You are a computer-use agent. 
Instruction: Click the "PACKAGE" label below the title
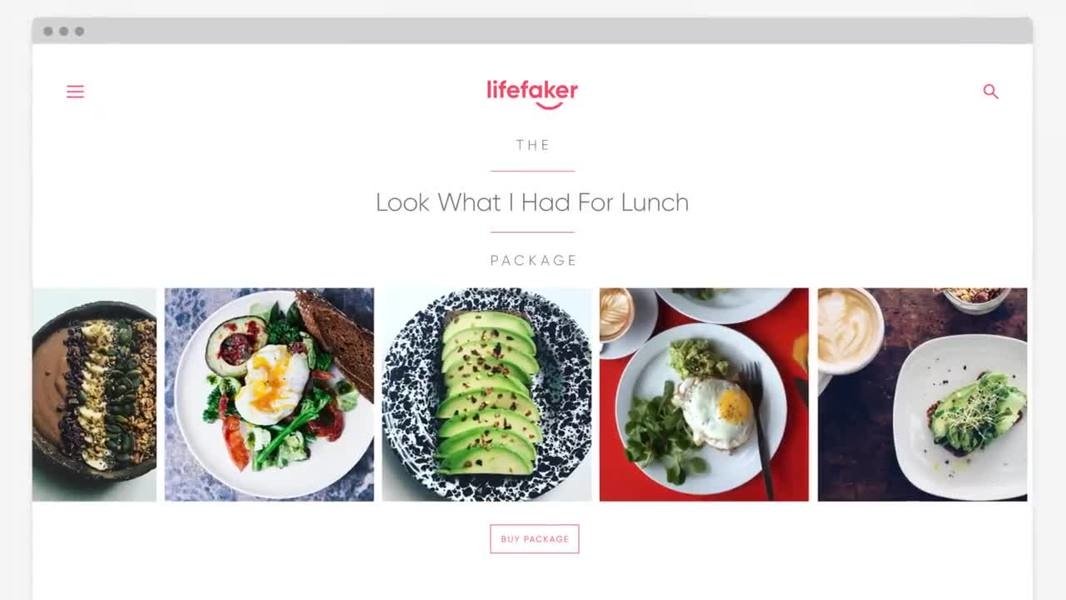(x=534, y=260)
